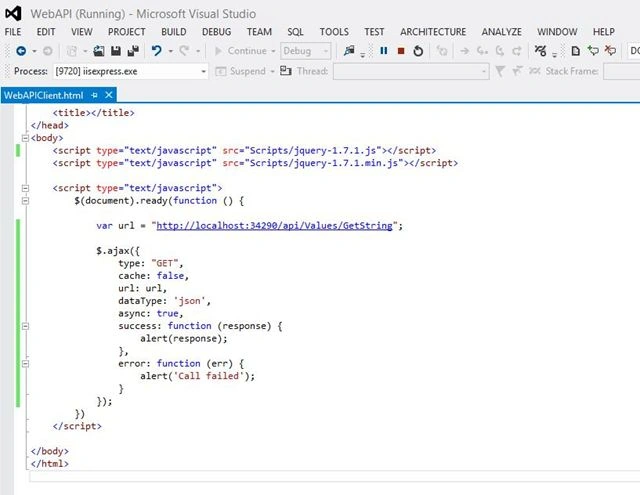This screenshot has height=495, width=640.
Task: Collapse the body tag outlining node
Action: [x=25, y=138]
